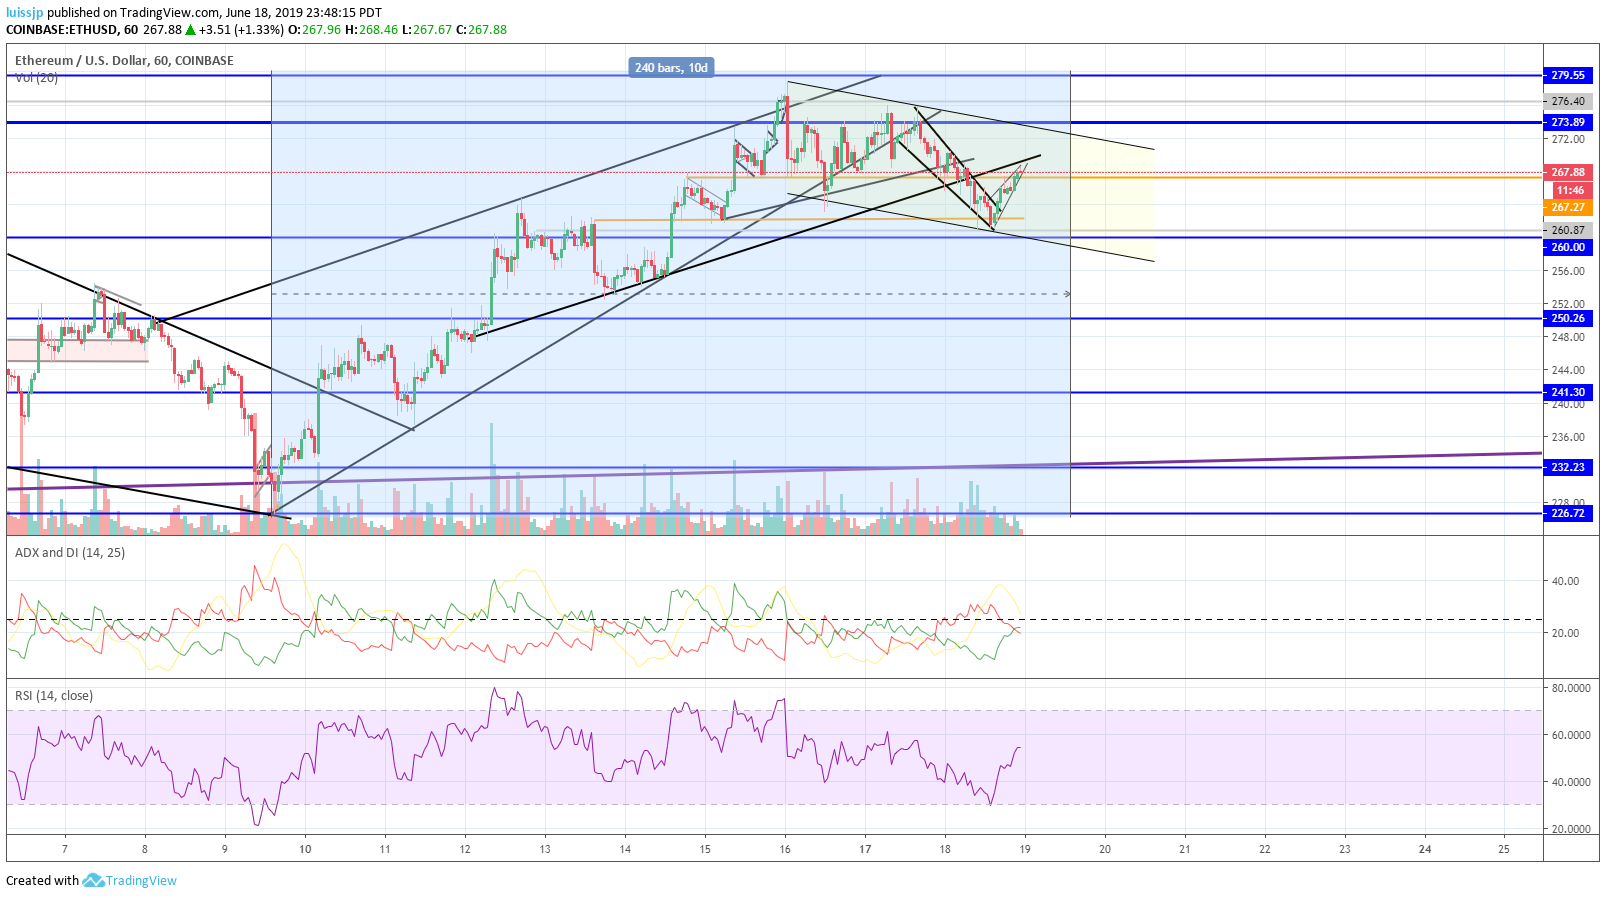Select the 226.72 blue price level label
Image resolution: width=1606 pixels, height=898 pixels.
click(x=1567, y=513)
